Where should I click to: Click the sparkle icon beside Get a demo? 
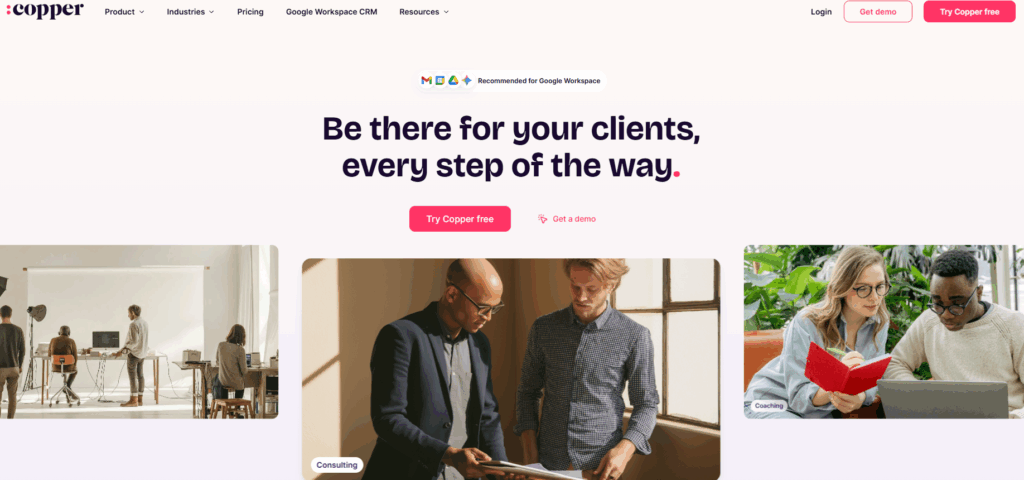543,219
